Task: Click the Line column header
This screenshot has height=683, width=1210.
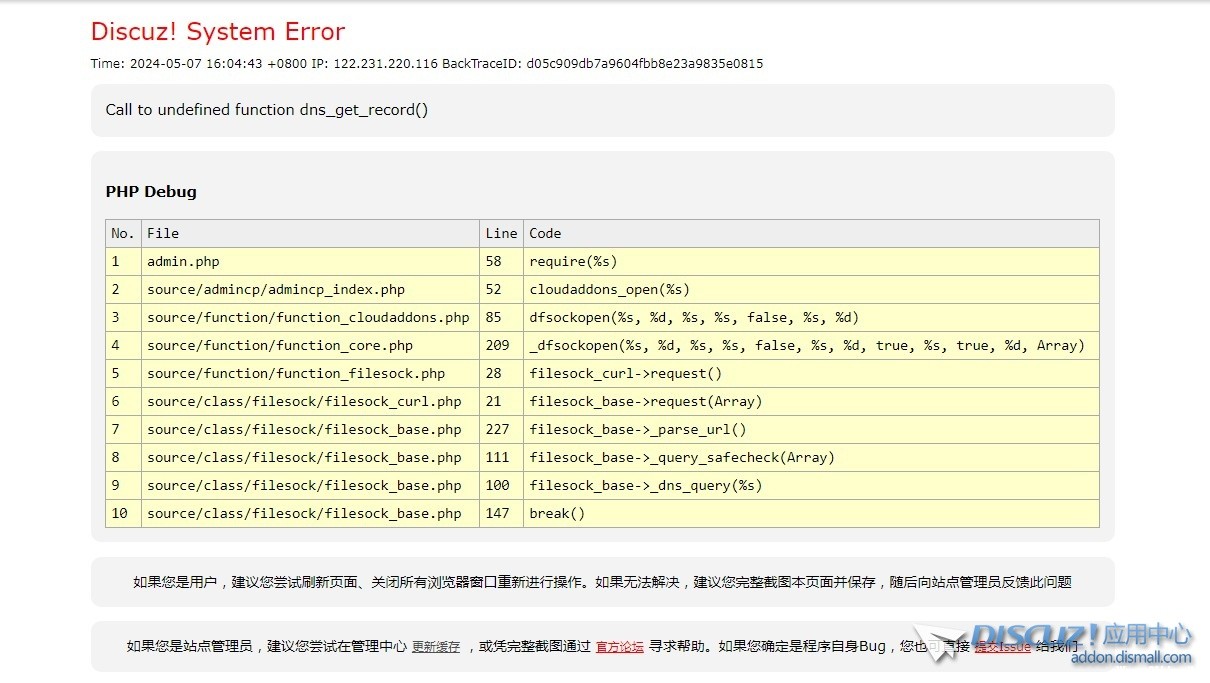Action: pyautogui.click(x=501, y=234)
